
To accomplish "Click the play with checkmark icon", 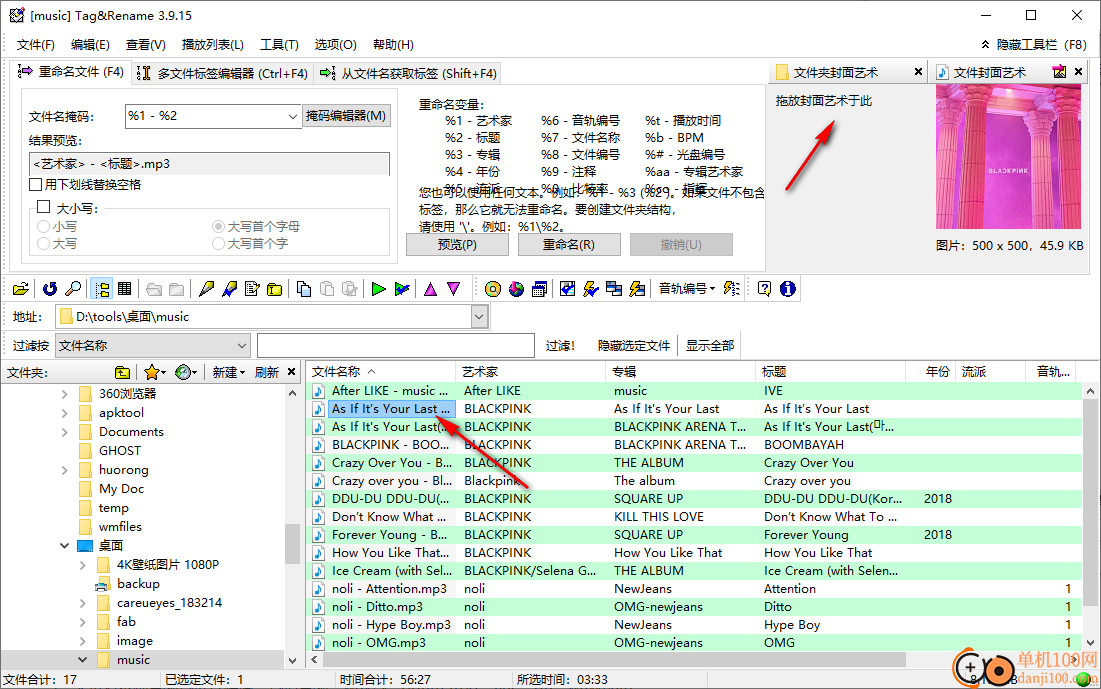I will tap(402, 289).
